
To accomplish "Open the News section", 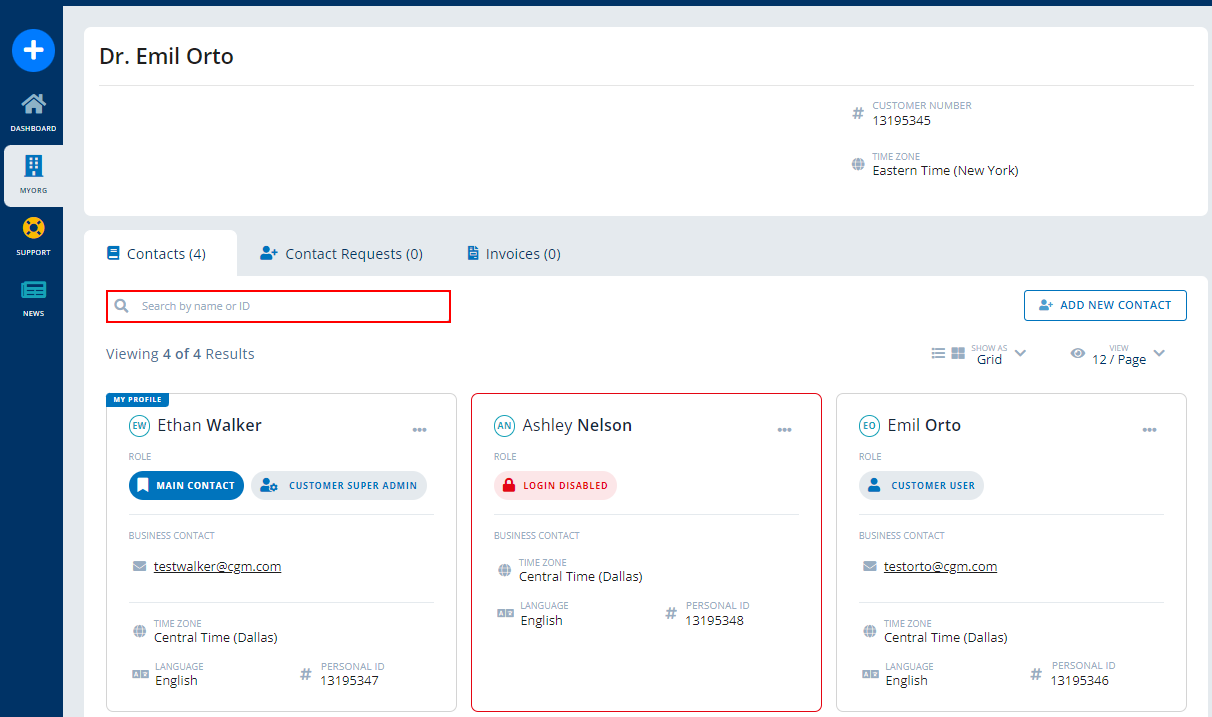I will [33, 297].
